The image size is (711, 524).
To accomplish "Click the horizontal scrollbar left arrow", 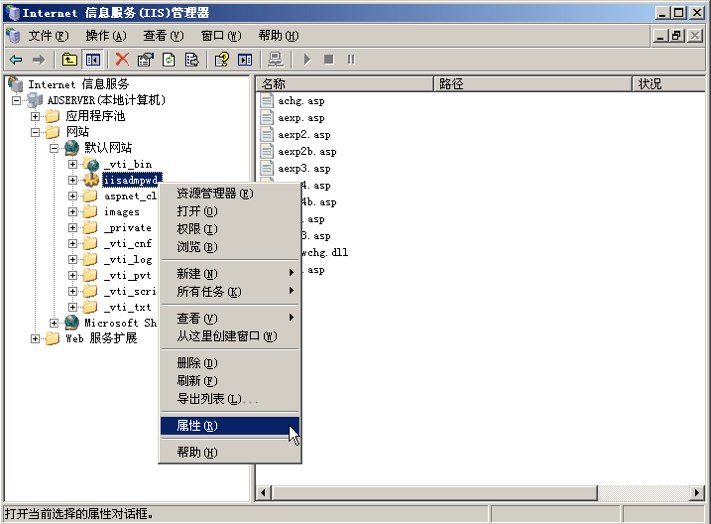I will [x=264, y=492].
